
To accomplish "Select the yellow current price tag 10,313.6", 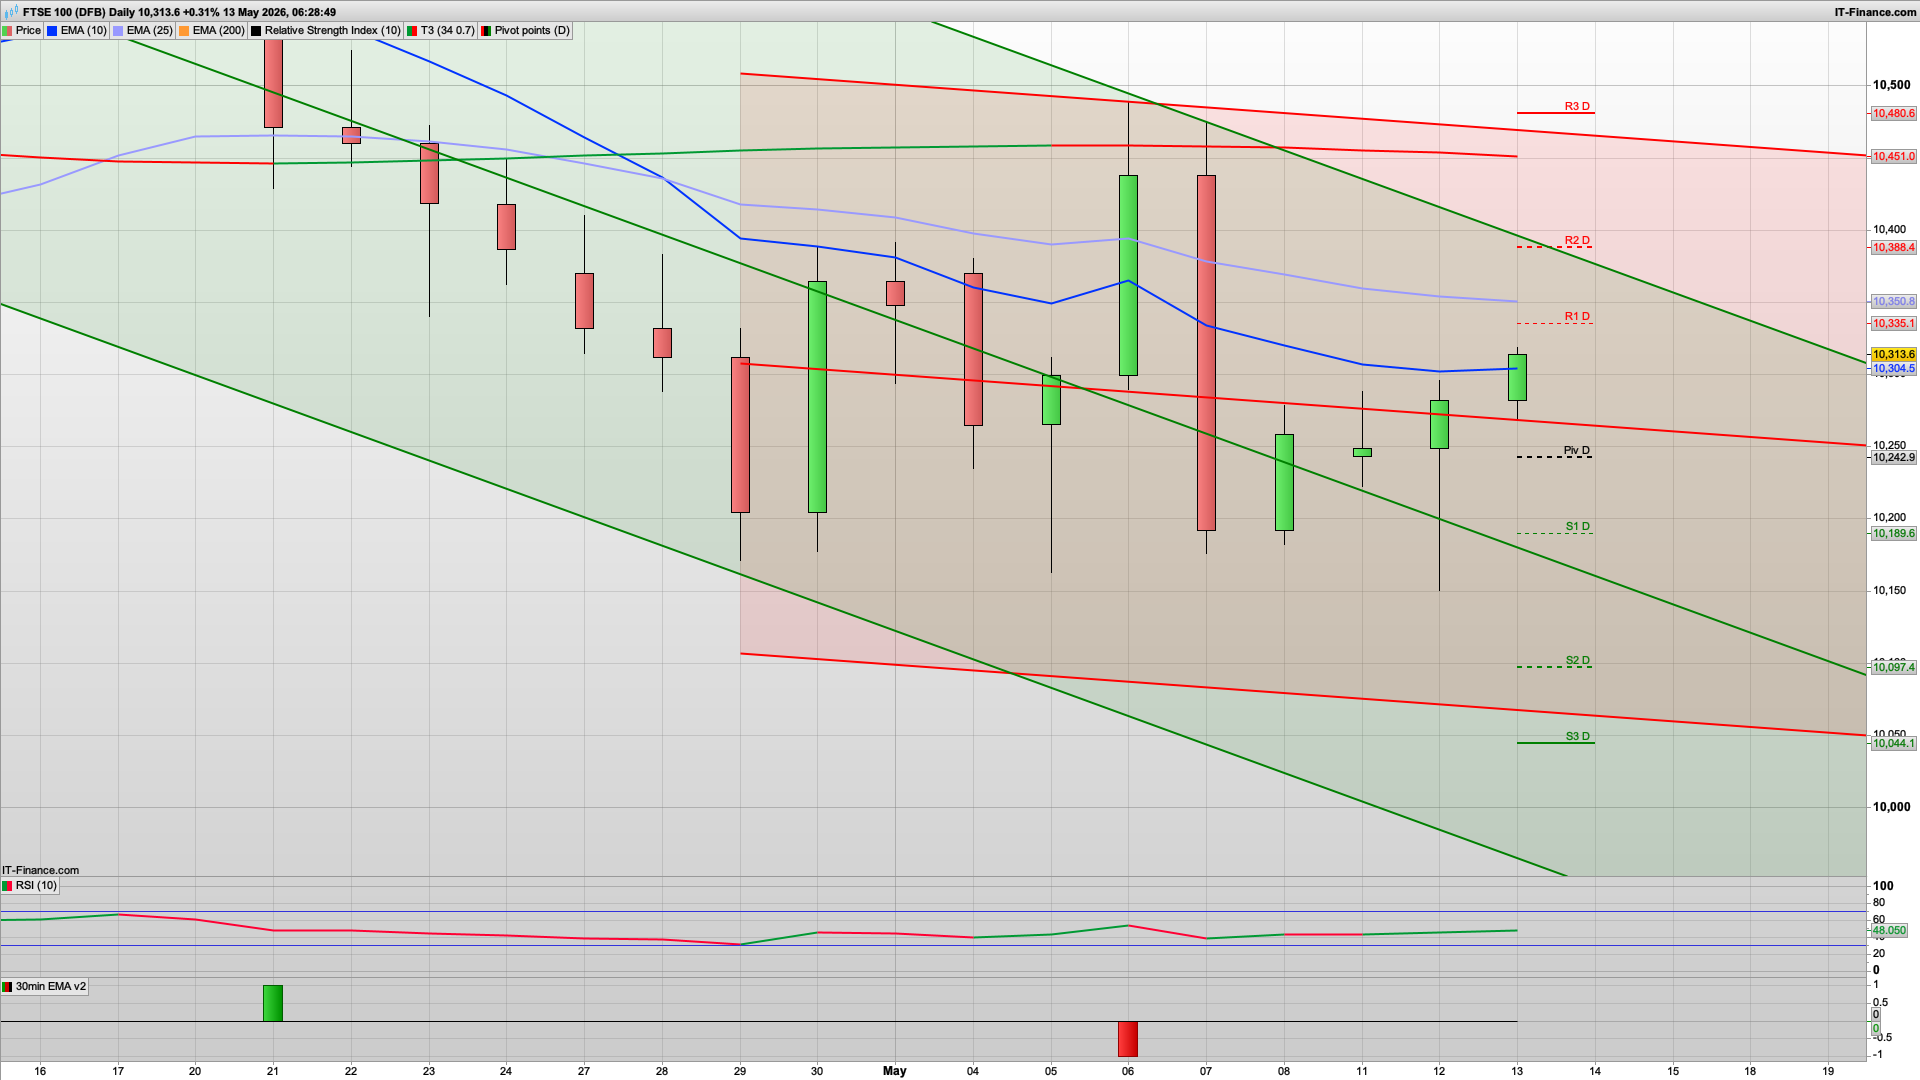I will click(1893, 354).
